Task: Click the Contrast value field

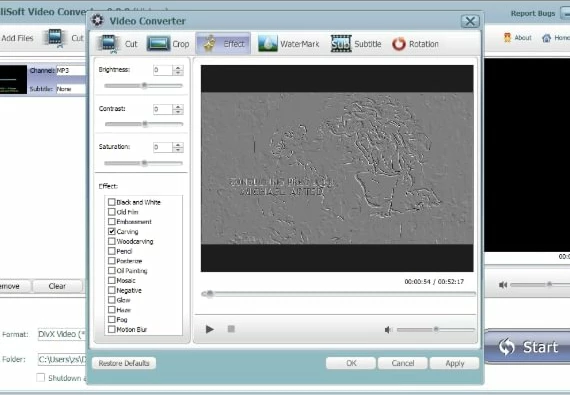Action: point(163,109)
